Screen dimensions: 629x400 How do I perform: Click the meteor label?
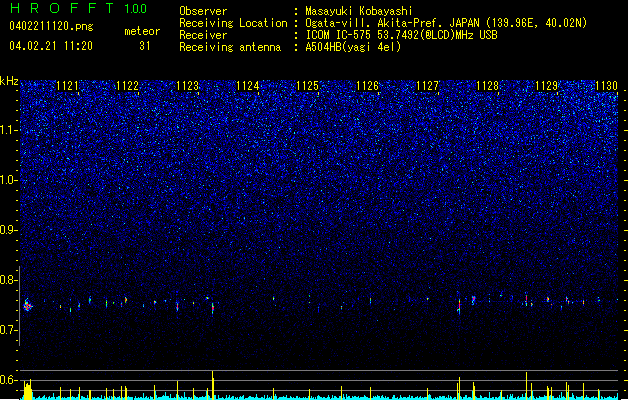click(142, 31)
